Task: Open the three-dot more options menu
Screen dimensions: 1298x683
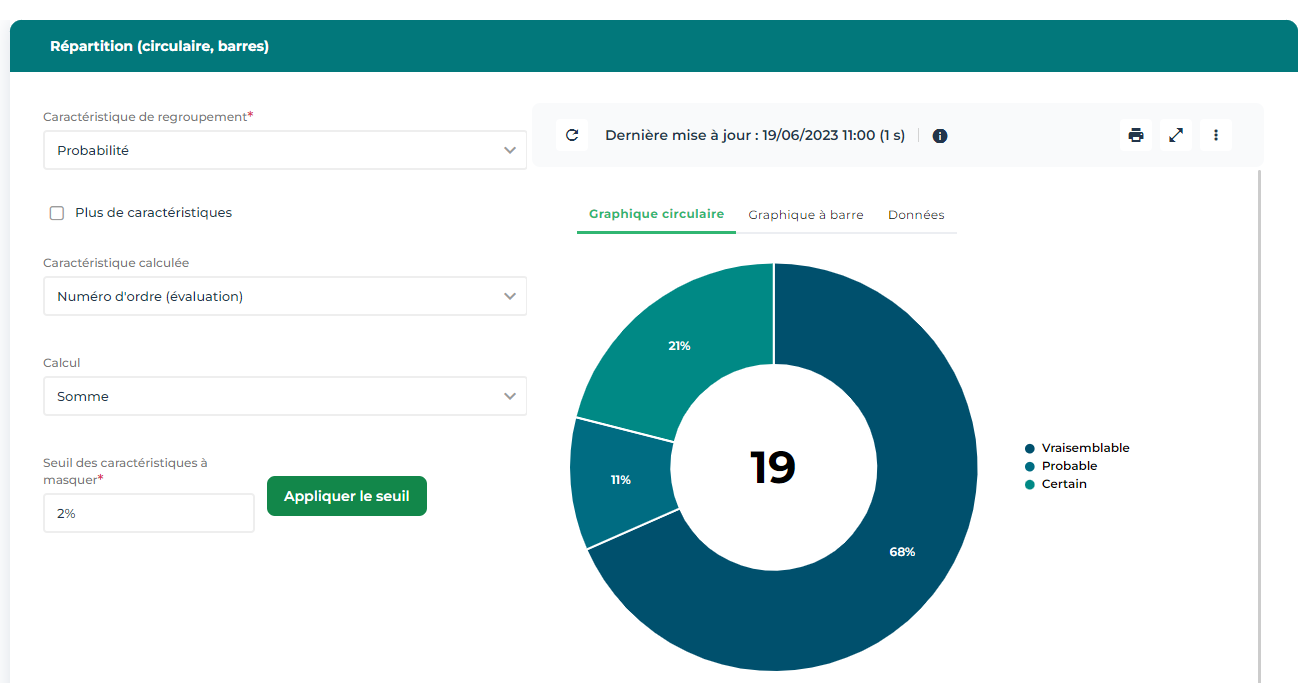Action: coord(1216,135)
